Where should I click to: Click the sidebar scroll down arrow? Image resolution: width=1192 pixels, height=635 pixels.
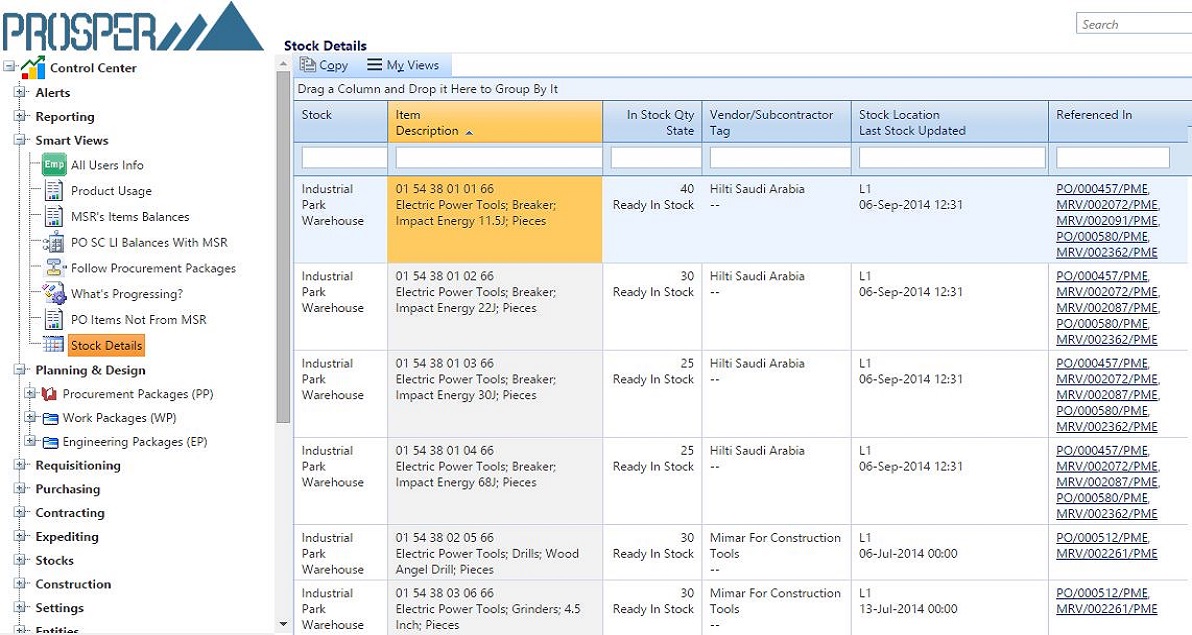click(284, 624)
